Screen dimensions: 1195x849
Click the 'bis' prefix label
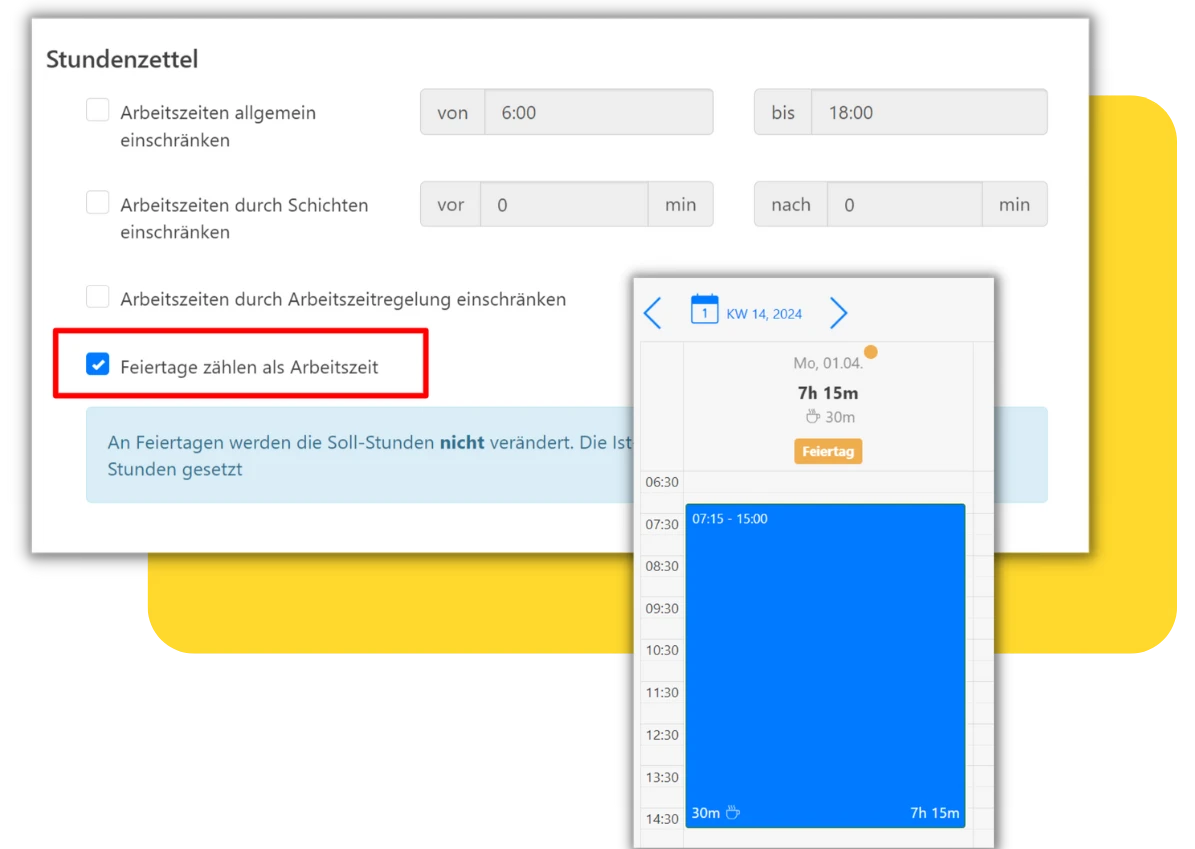783,112
